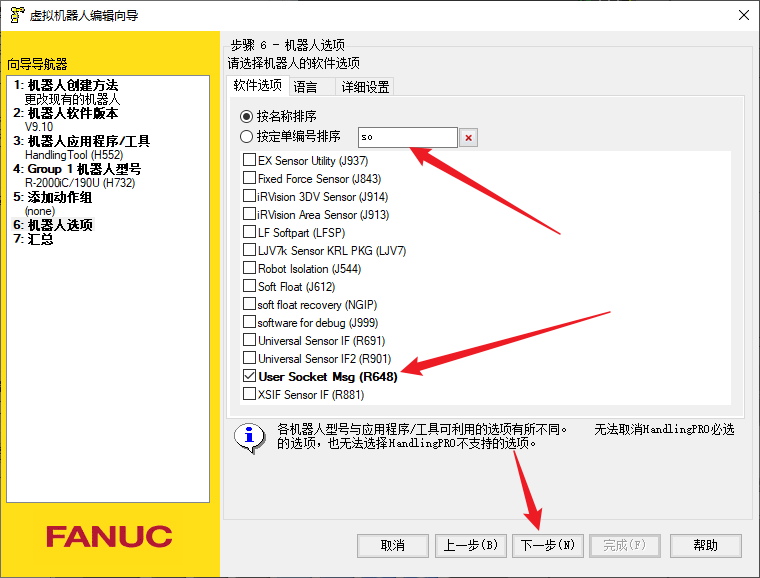Image resolution: width=760 pixels, height=578 pixels.
Task: Click the blue info bubble icon
Action: [x=249, y=437]
